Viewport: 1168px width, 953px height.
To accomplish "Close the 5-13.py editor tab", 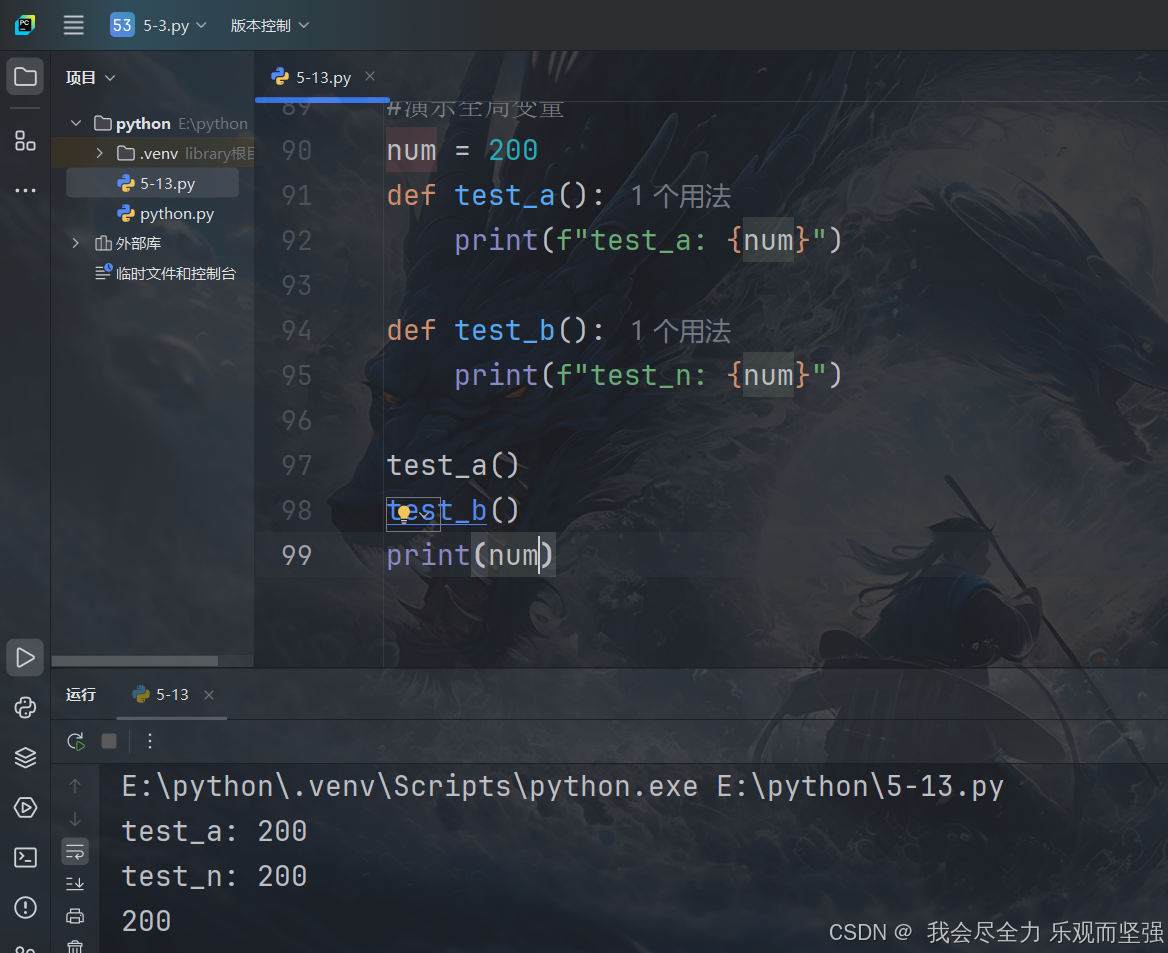I will 370,76.
